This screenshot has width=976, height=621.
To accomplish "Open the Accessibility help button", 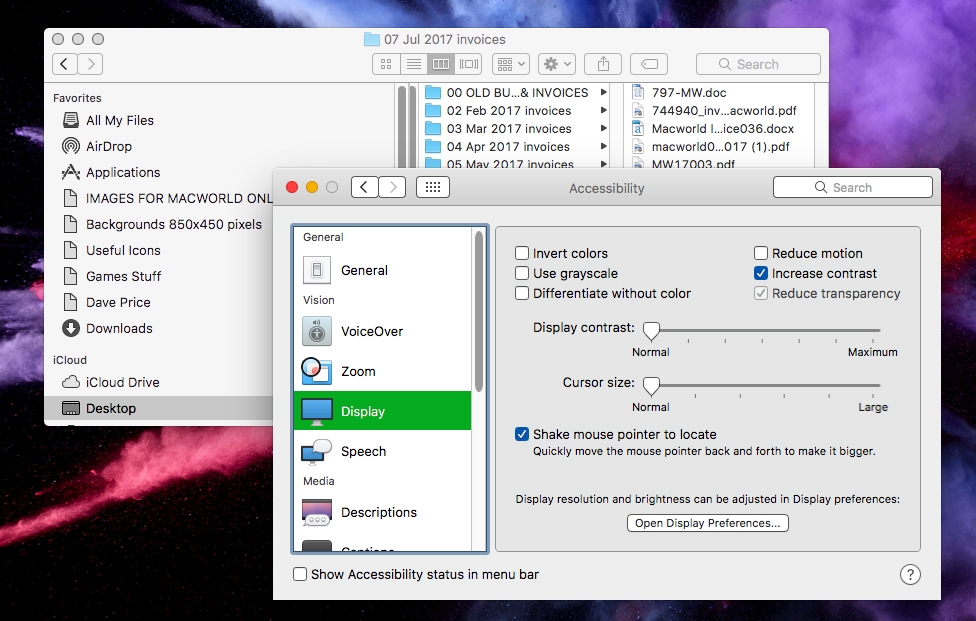I will point(910,574).
